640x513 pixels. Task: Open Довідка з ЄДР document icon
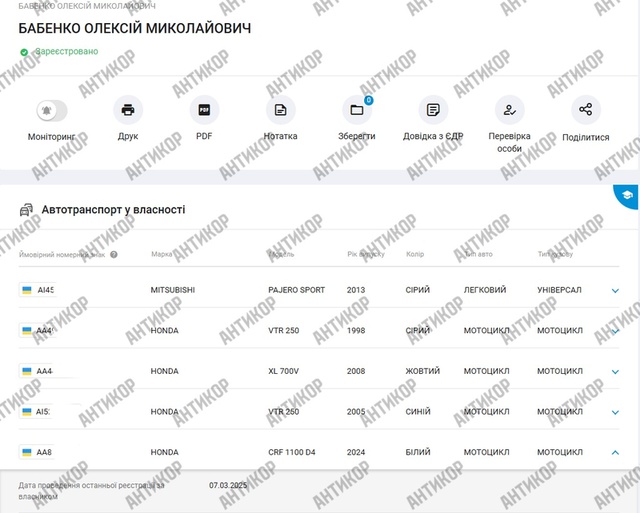tap(433, 110)
